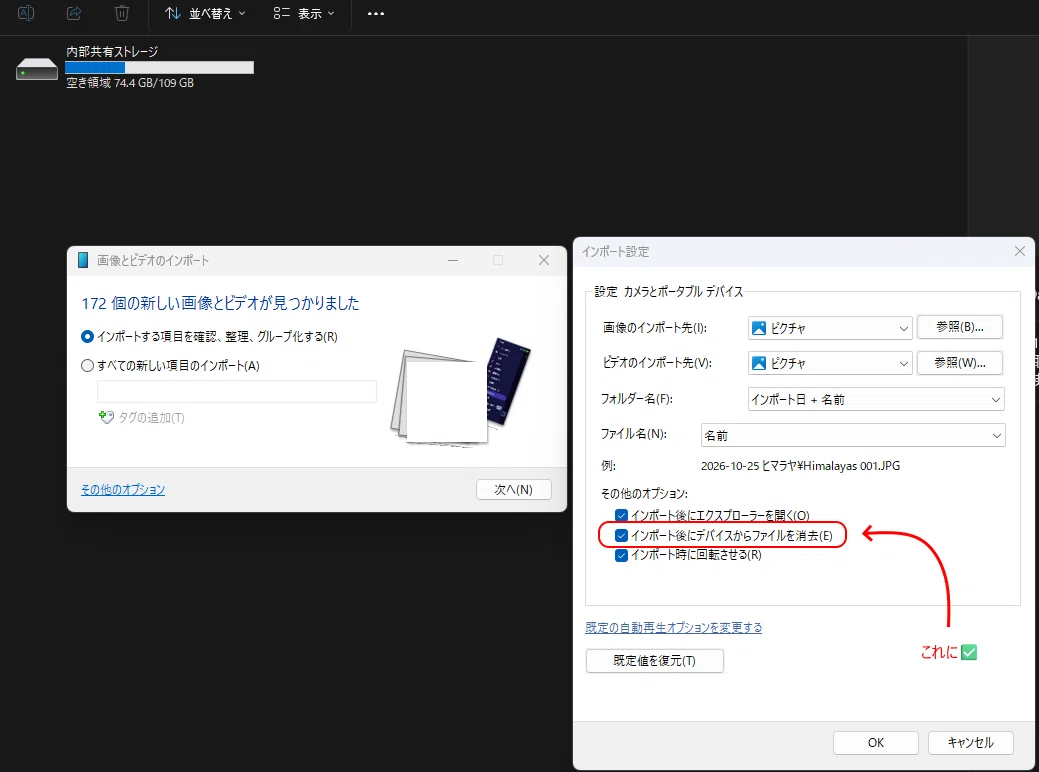Toggle インポート時に回転させる checkbox
The width and height of the screenshot is (1039, 772).
pyautogui.click(x=621, y=555)
